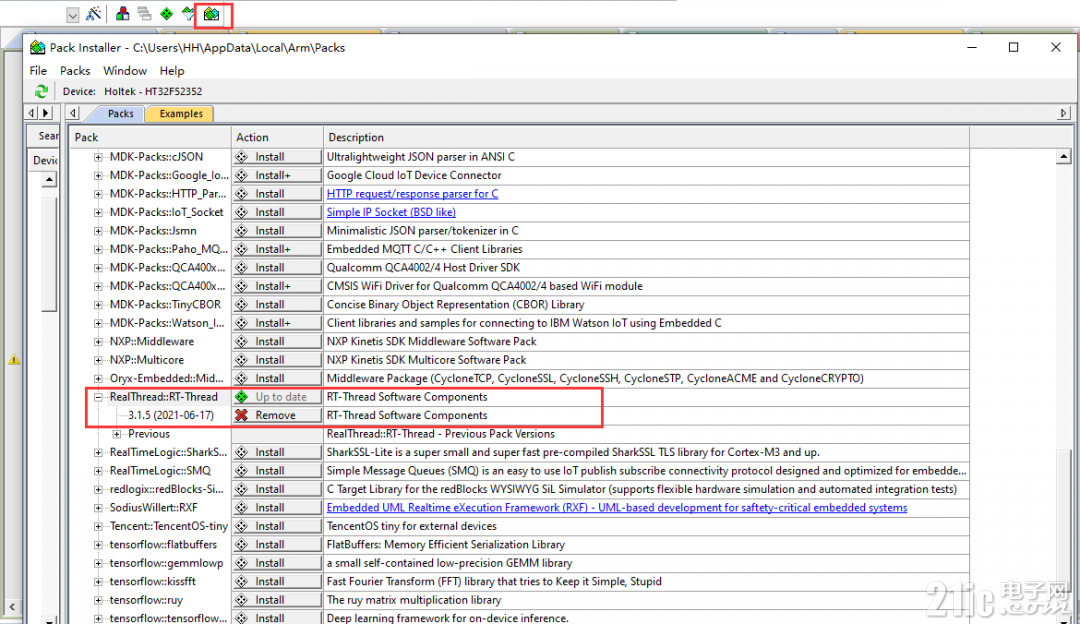Click the green refresh icon beside Device
The height and width of the screenshot is (624, 1080).
41,91
